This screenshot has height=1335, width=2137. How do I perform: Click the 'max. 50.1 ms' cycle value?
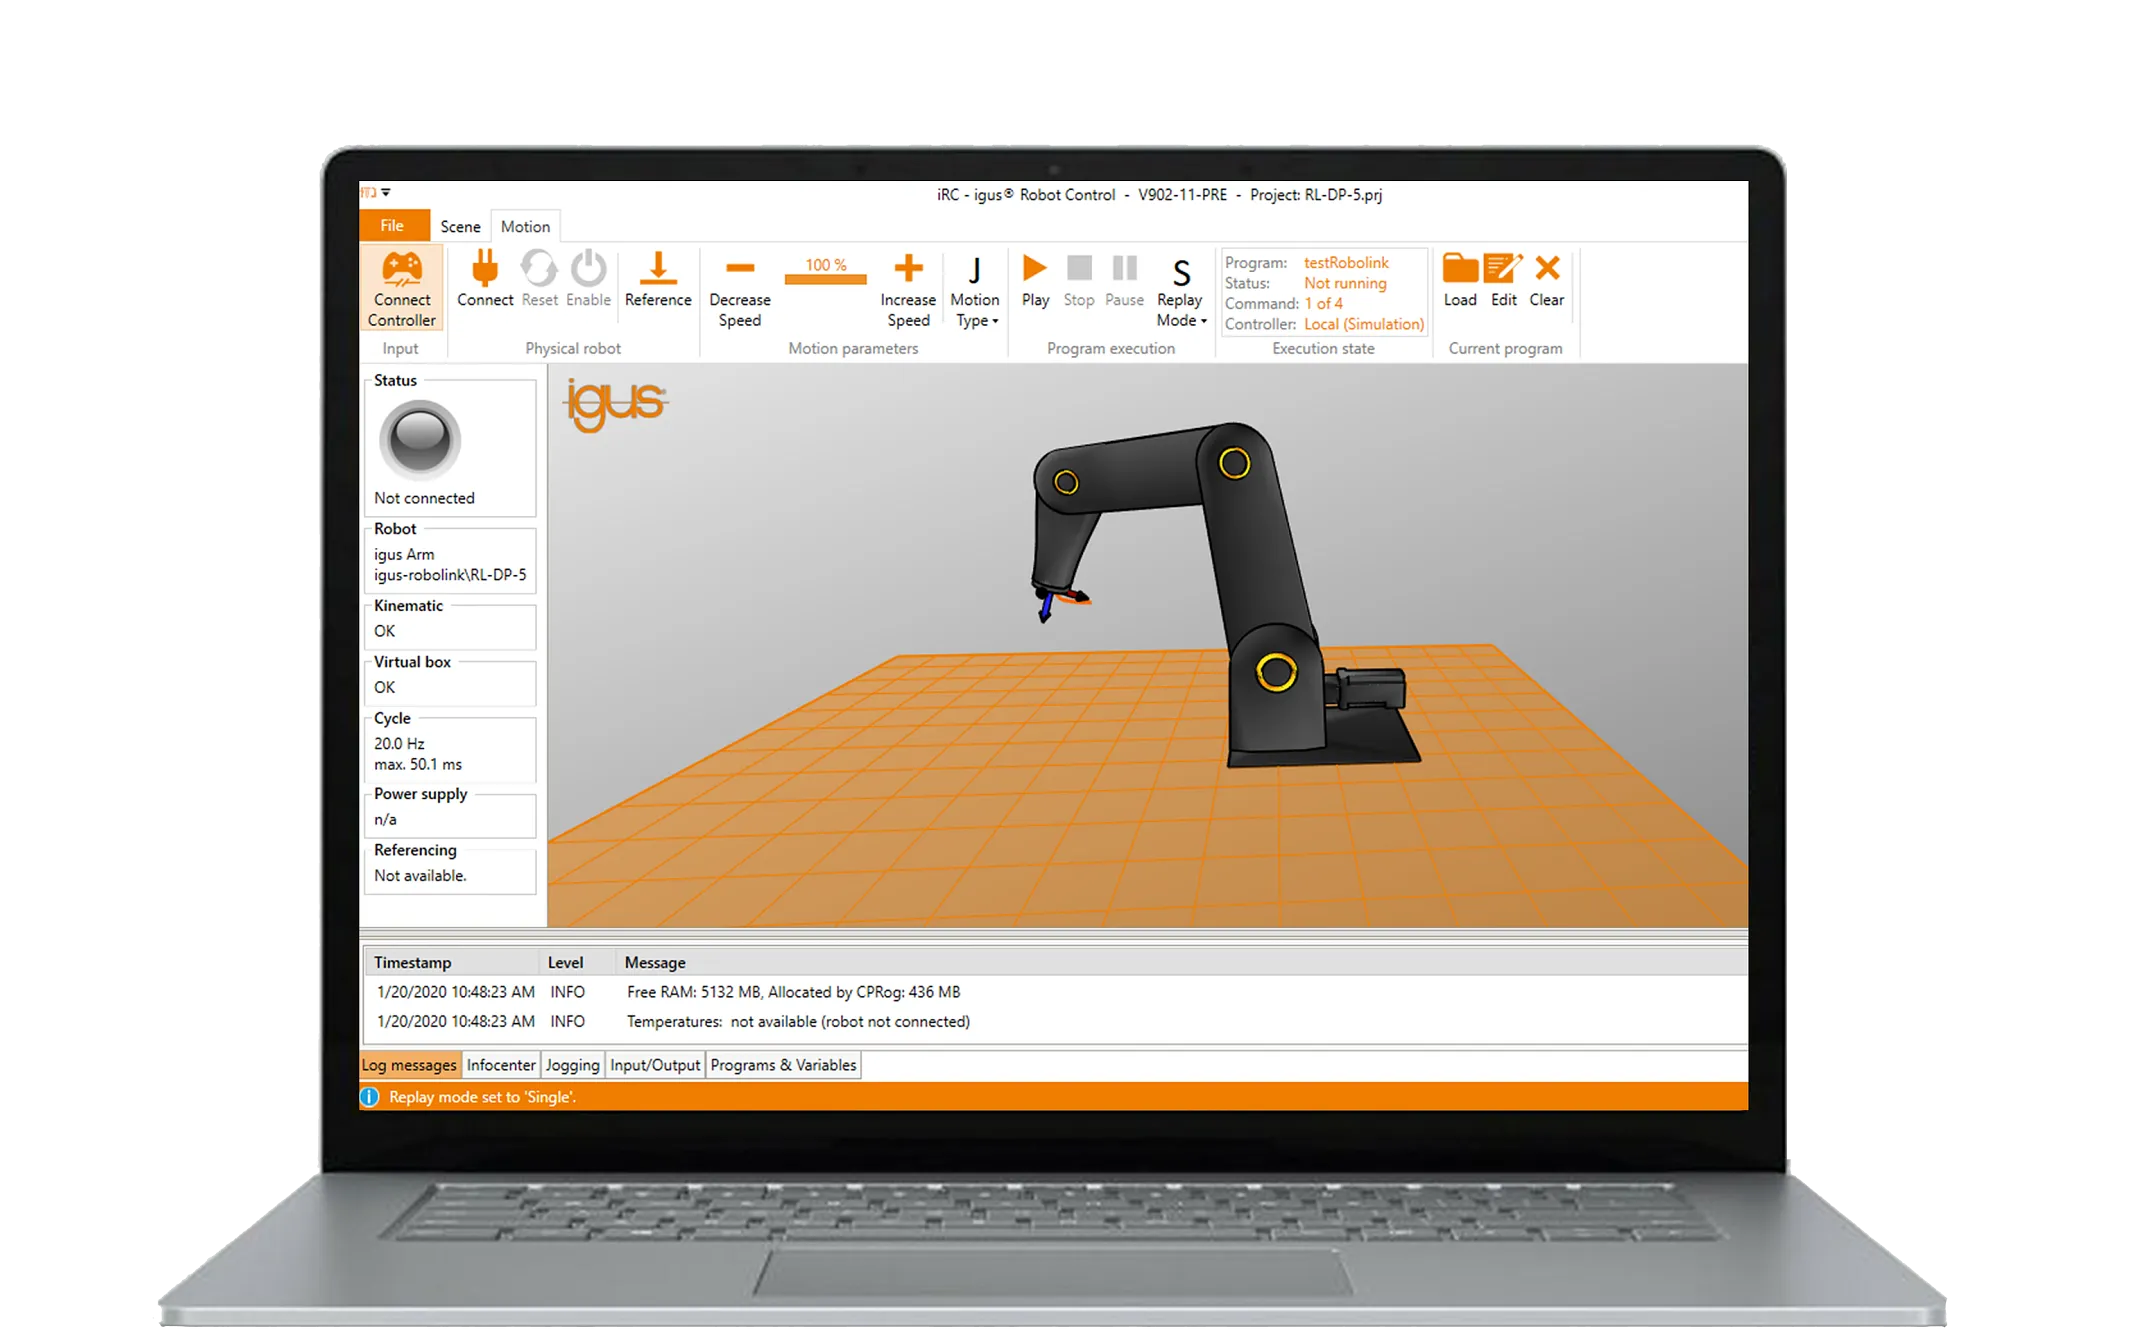click(x=418, y=764)
